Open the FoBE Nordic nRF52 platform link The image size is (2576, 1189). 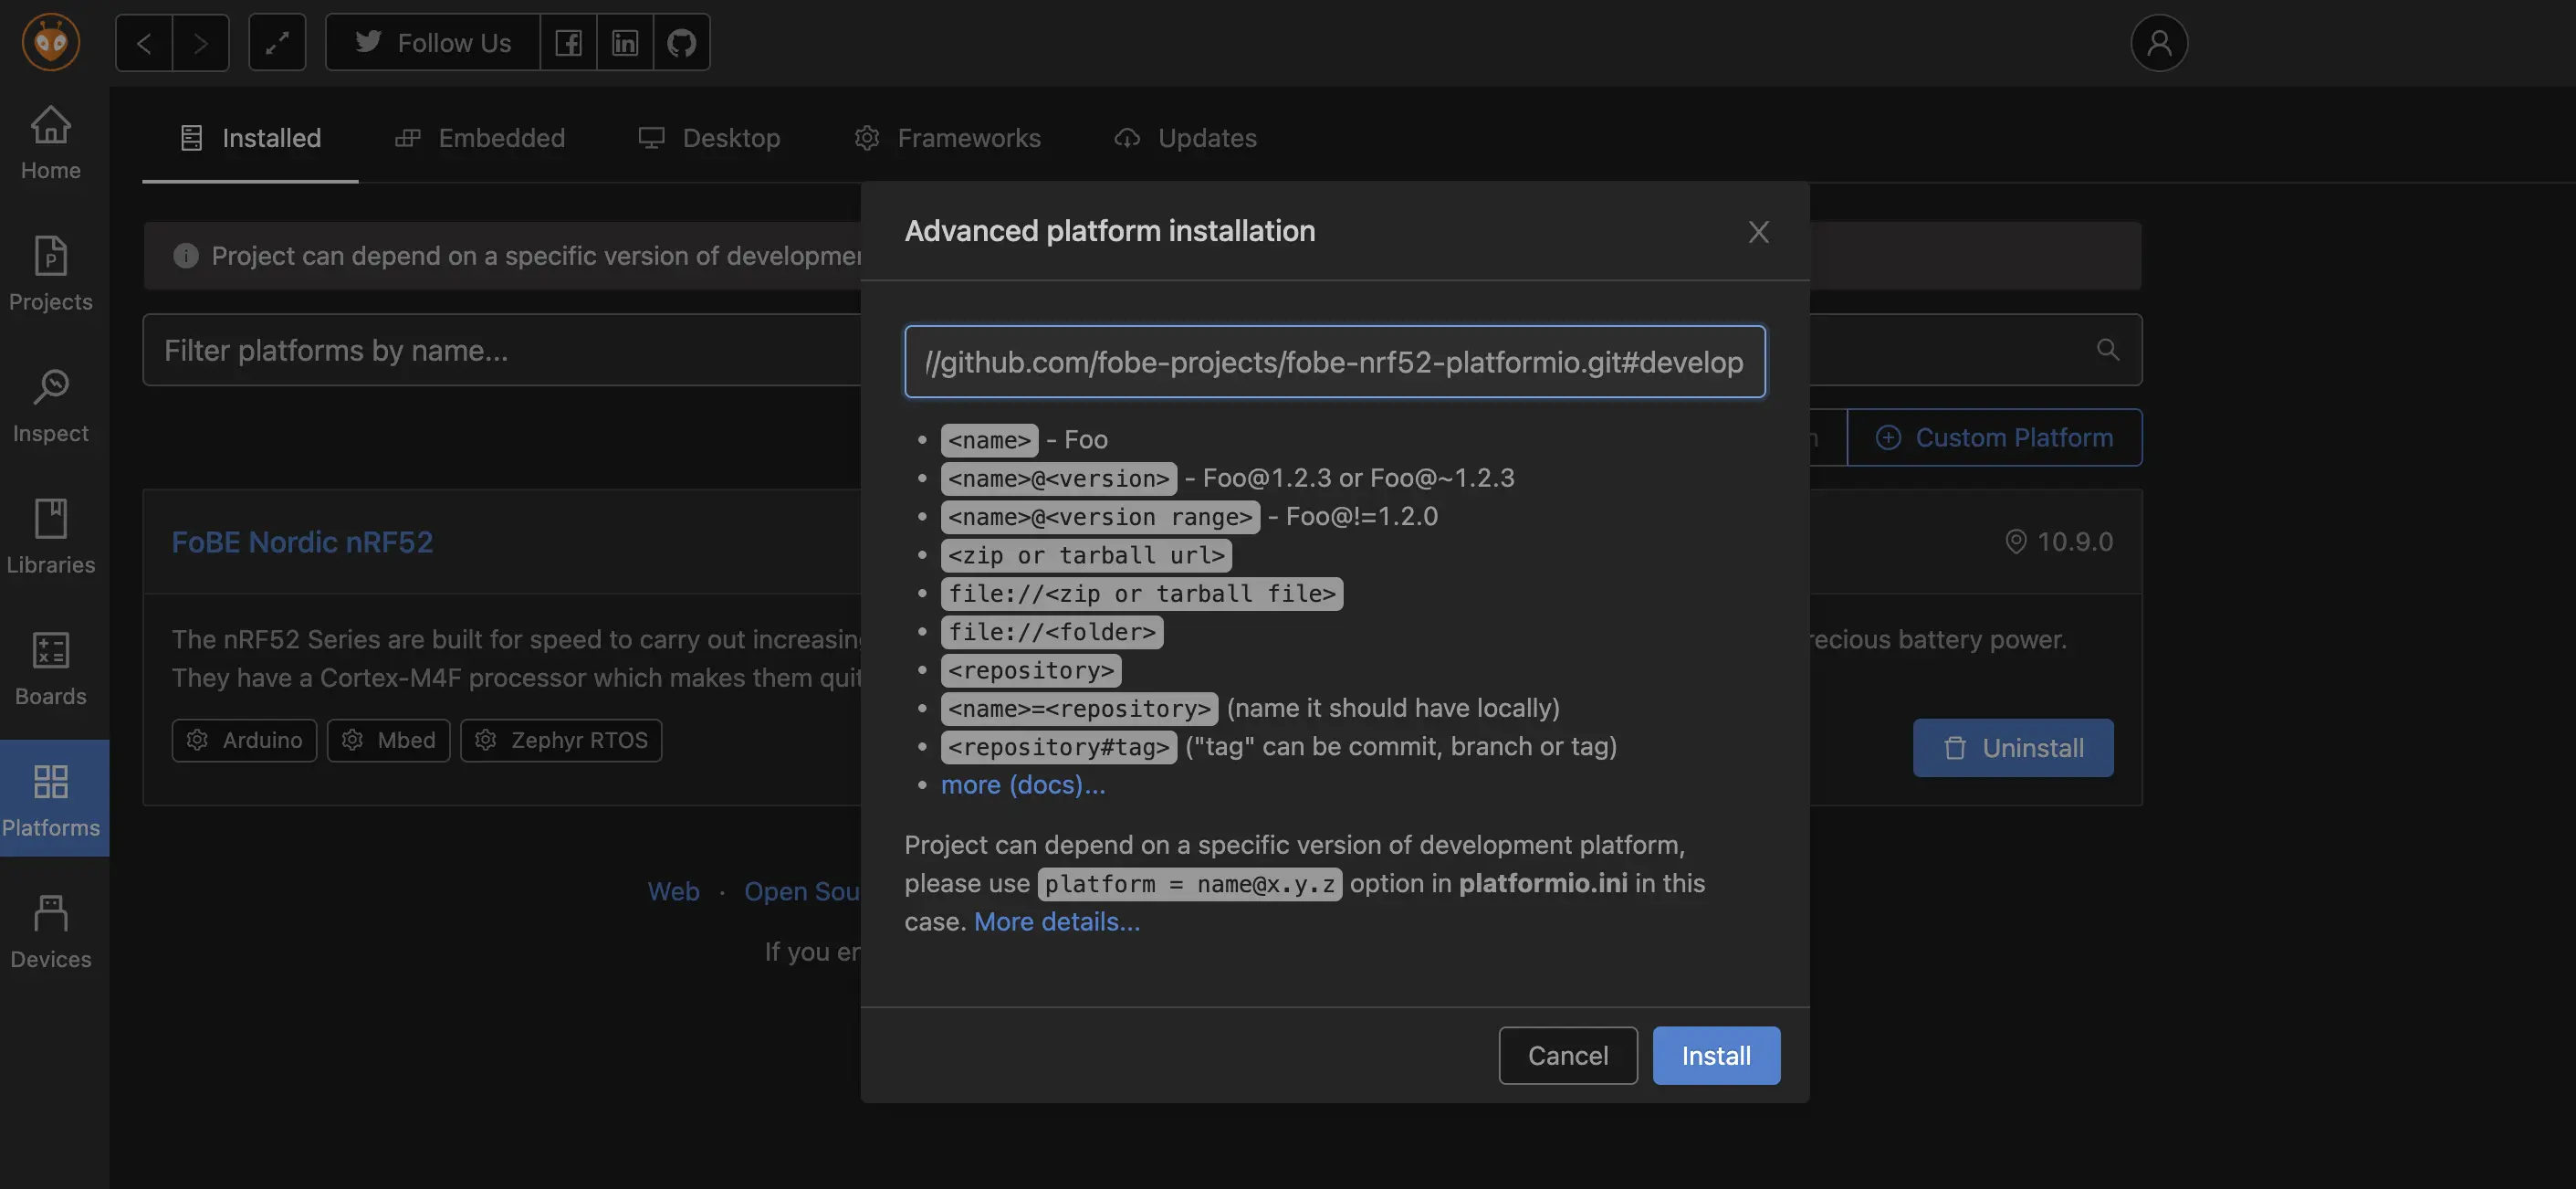(302, 541)
